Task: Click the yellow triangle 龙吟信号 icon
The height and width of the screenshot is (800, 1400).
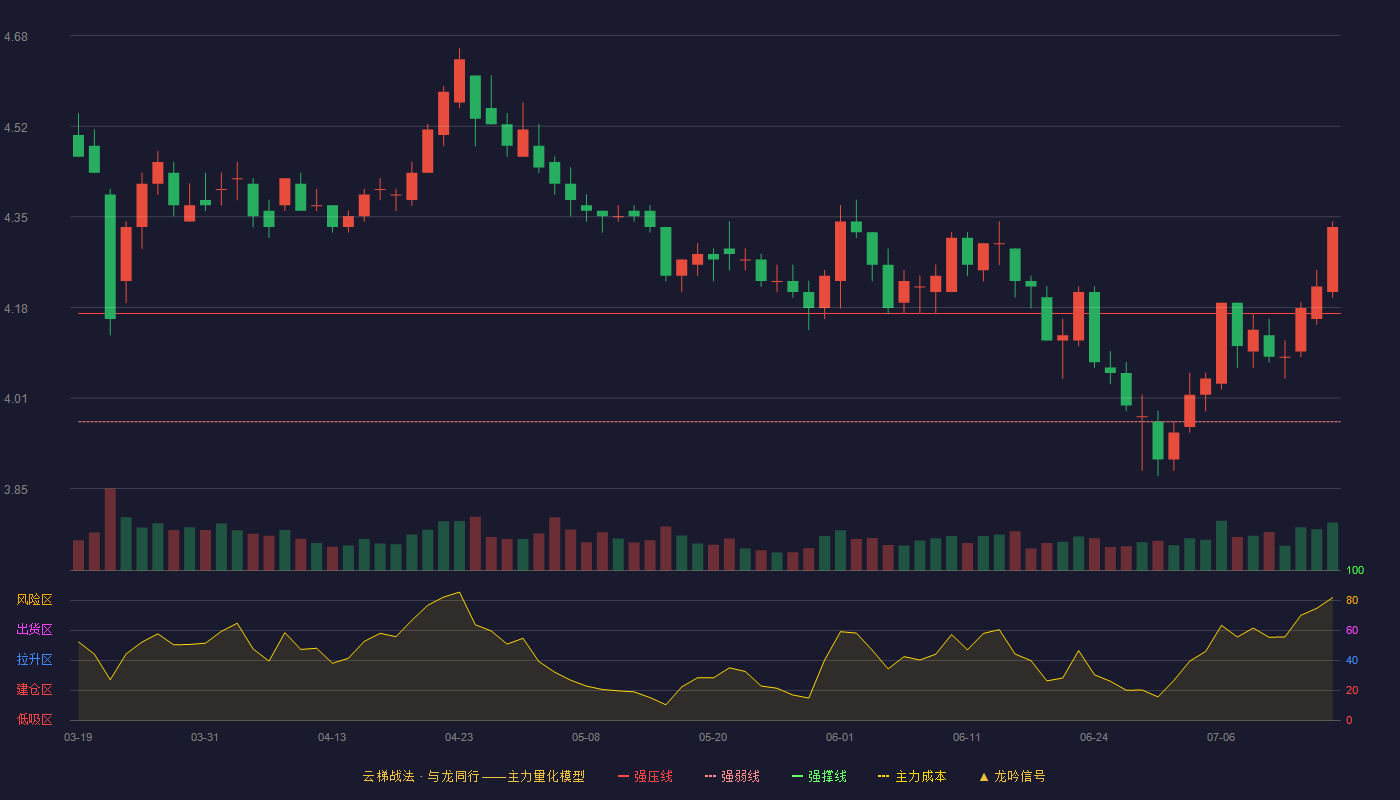Action: (x=984, y=776)
